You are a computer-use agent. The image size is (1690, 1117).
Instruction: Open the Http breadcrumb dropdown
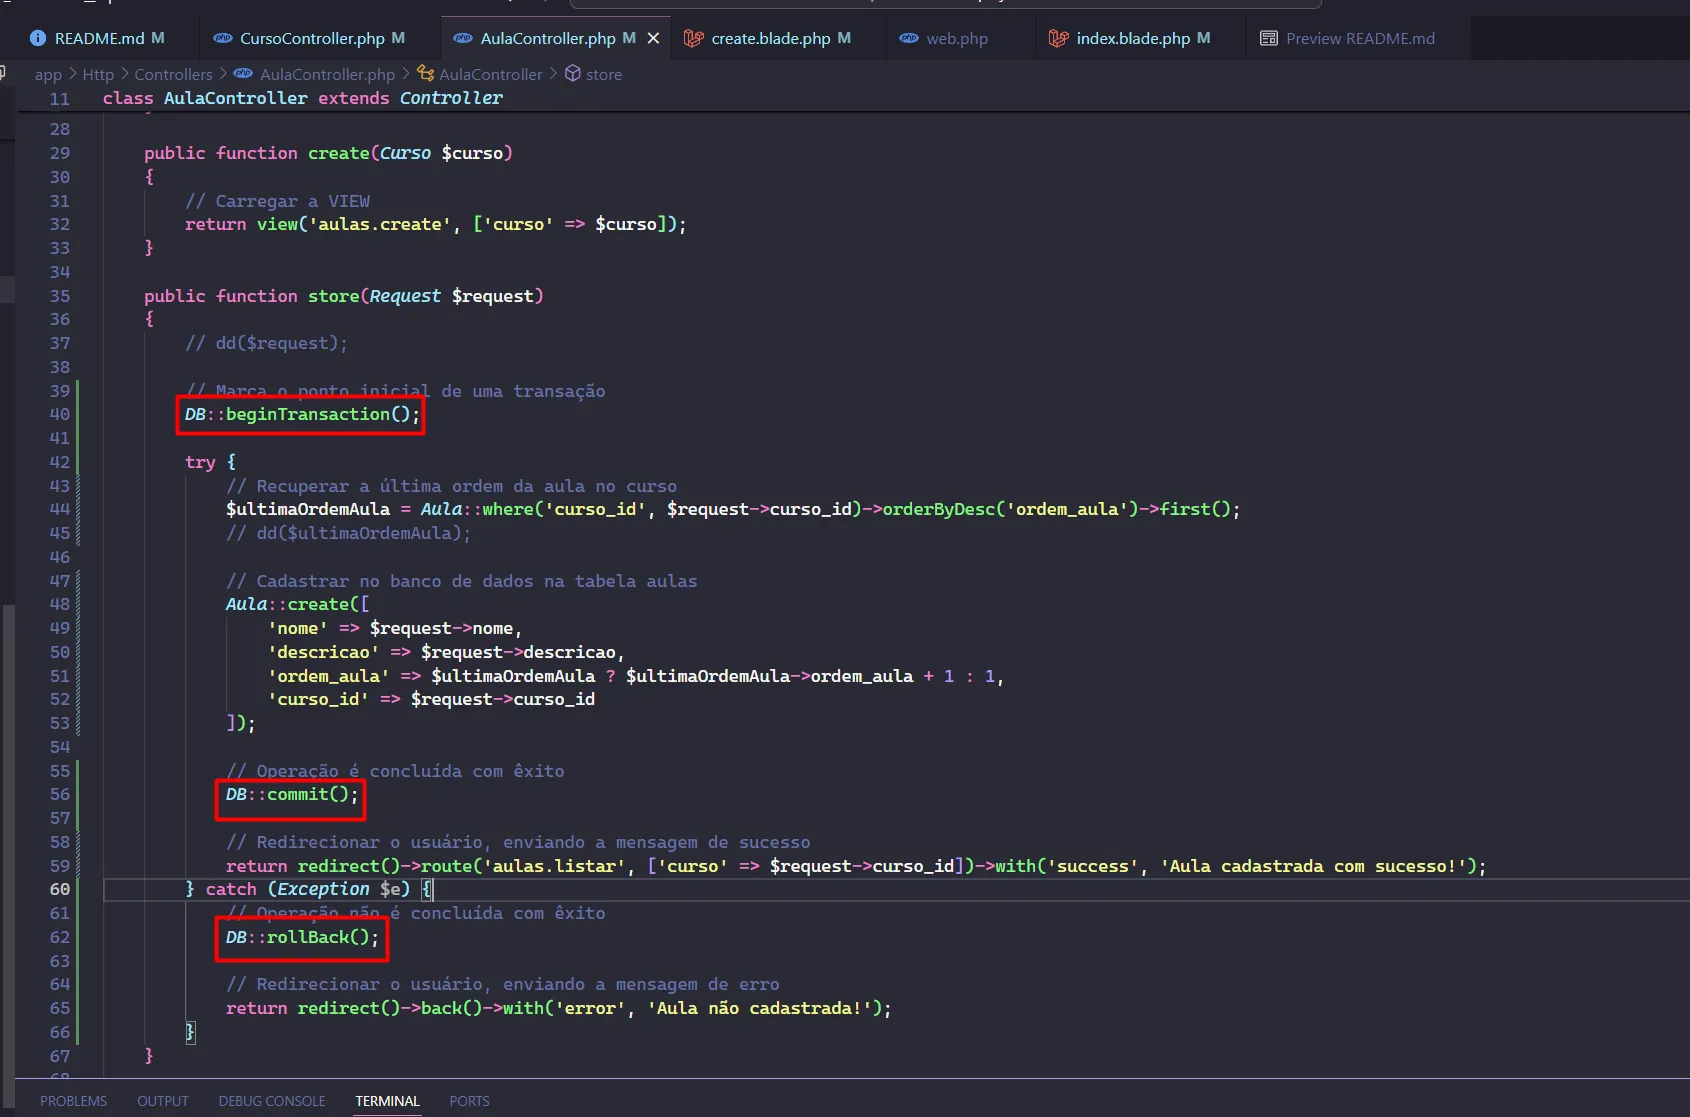tap(98, 74)
